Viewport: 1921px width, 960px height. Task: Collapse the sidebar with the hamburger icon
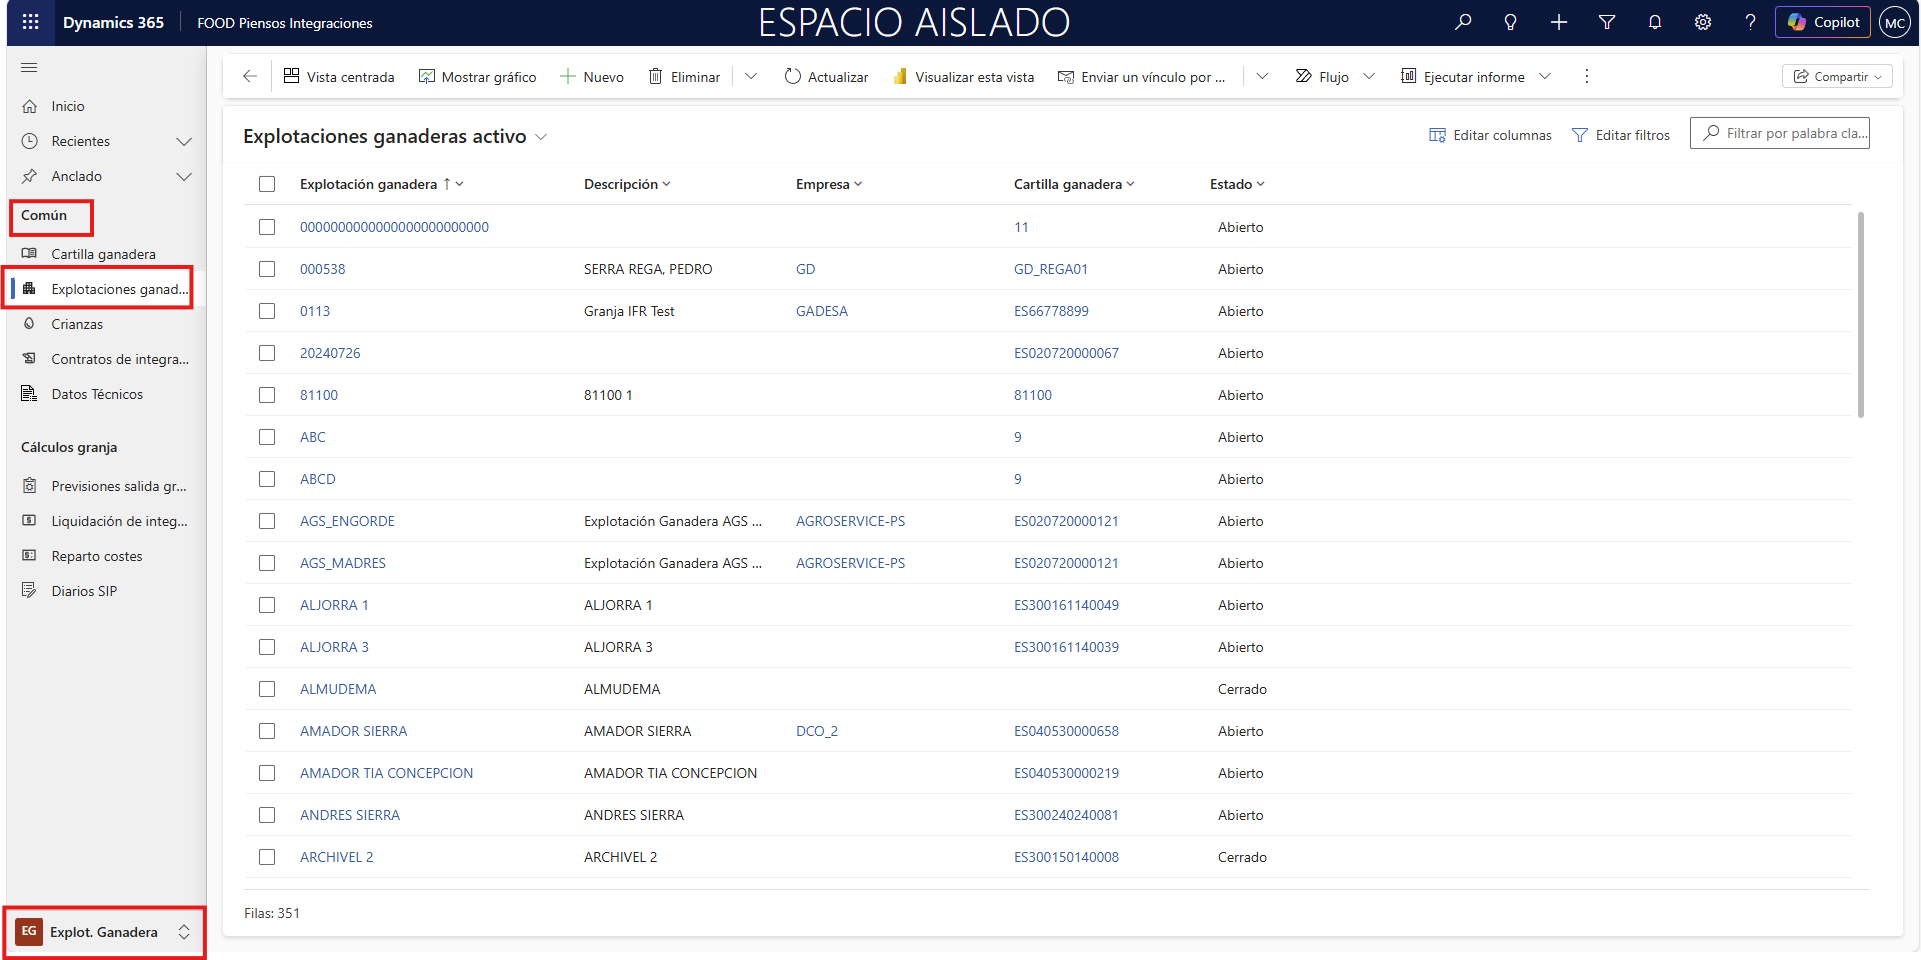point(29,67)
